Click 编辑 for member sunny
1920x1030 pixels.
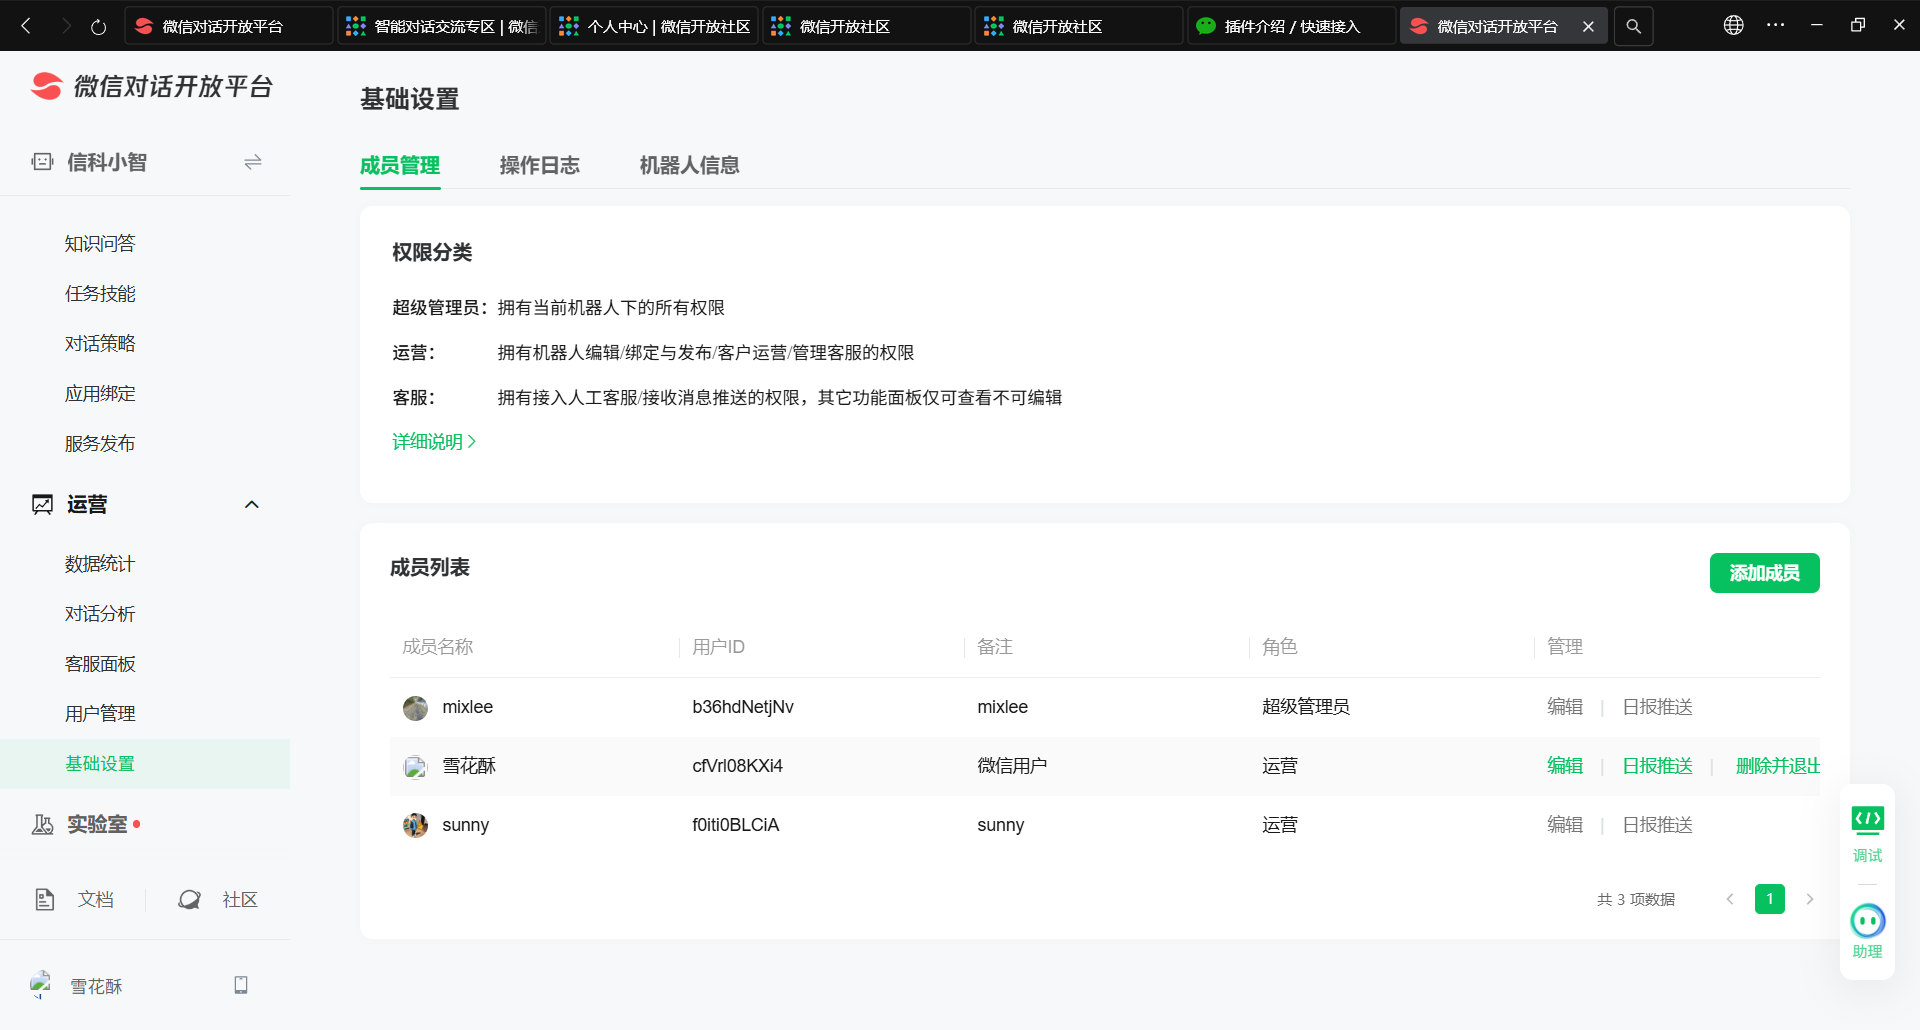click(x=1565, y=825)
